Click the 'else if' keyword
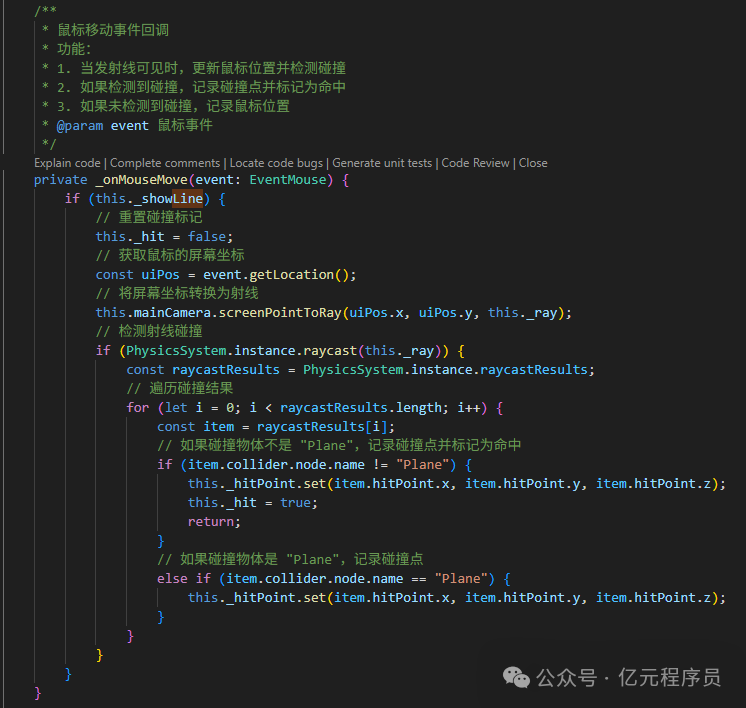Image resolution: width=746 pixels, height=708 pixels. [x=184, y=579]
